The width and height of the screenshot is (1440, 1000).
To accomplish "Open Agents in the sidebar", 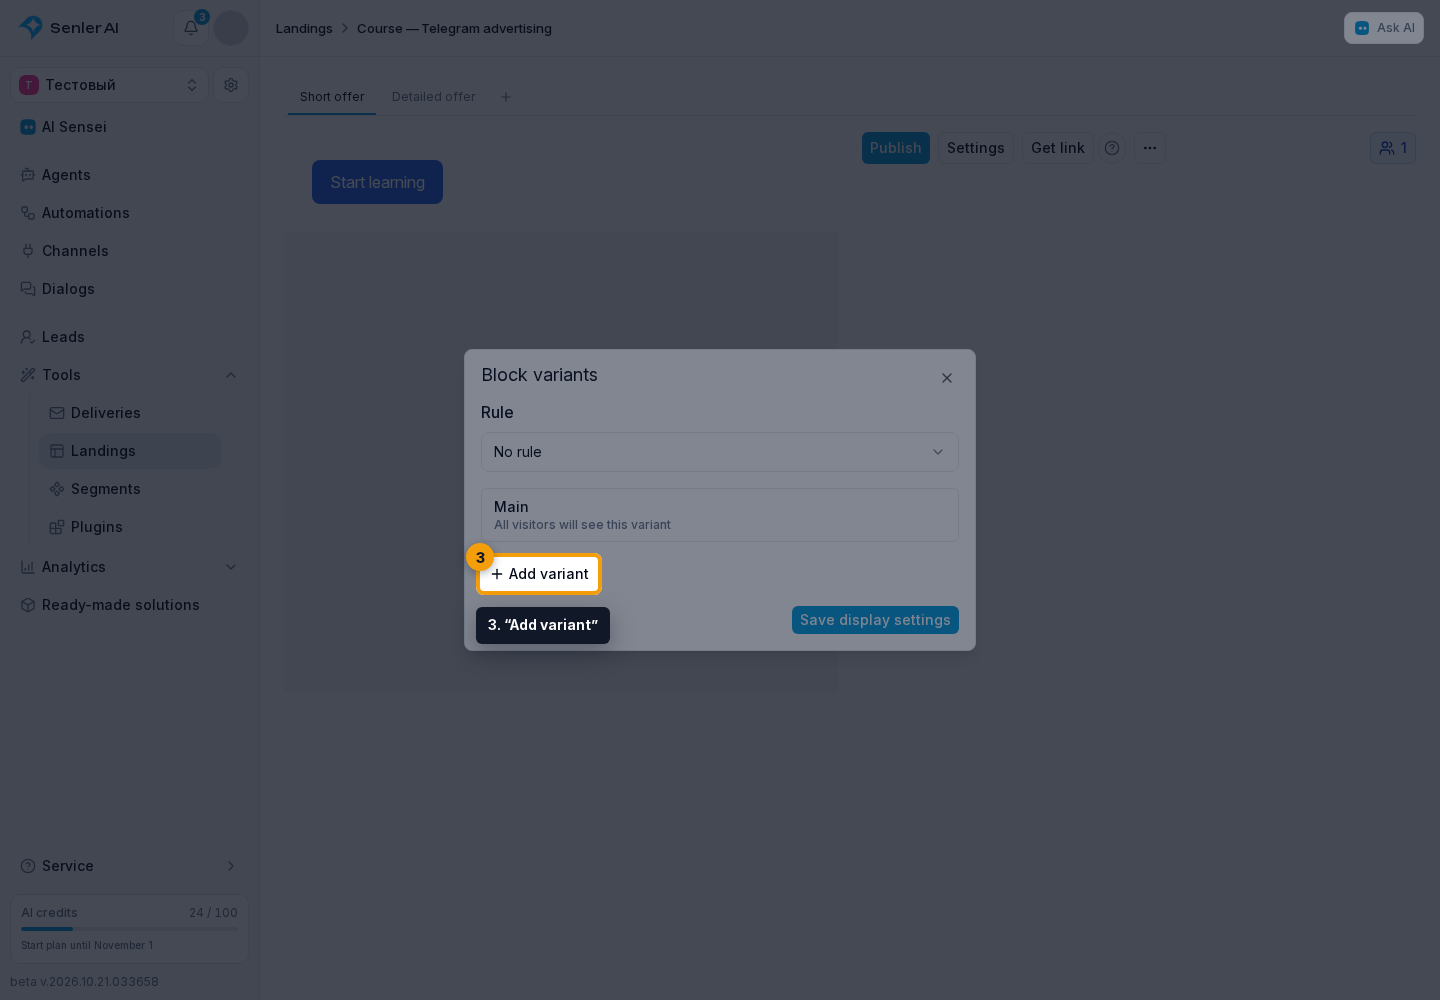I will (x=130, y=175).
